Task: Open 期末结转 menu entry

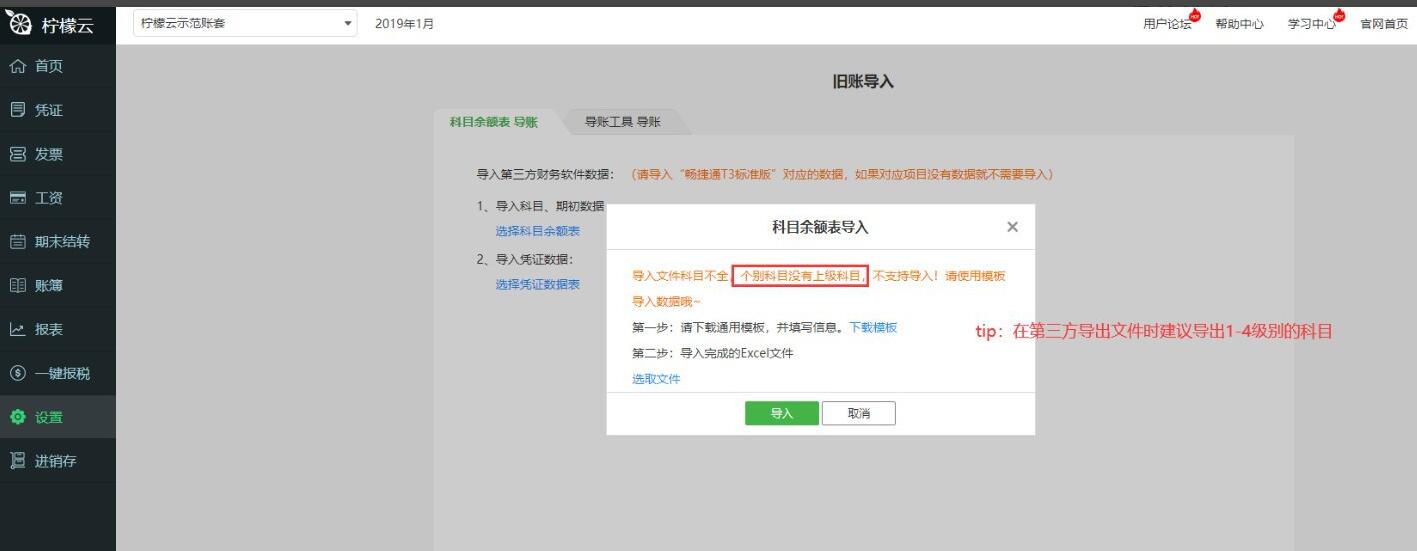Action: click(58, 242)
